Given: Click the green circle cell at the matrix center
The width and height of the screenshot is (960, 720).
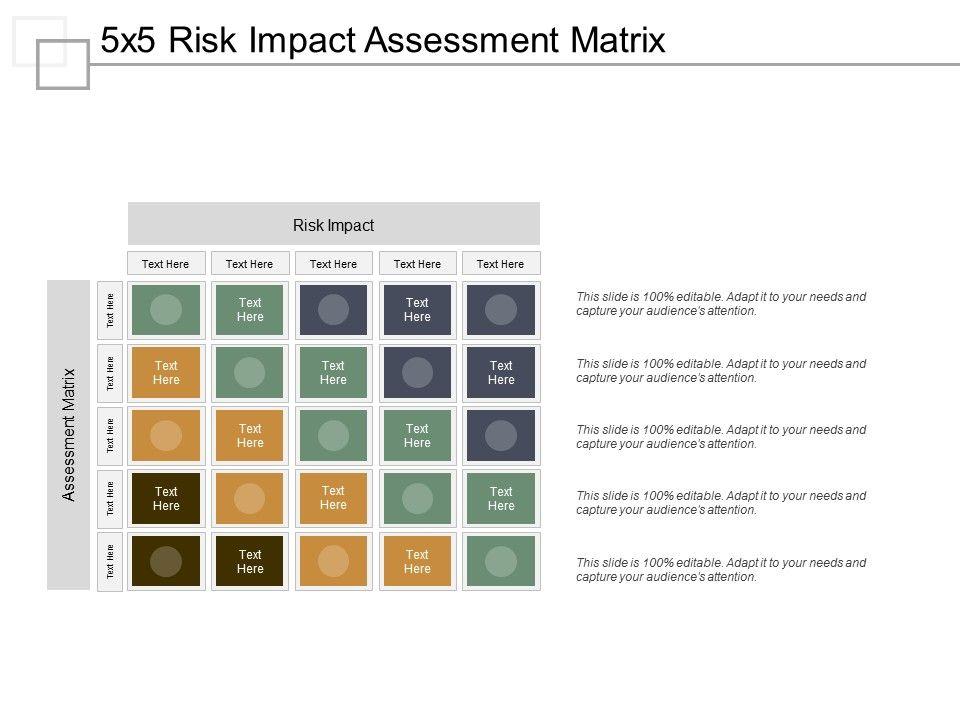Looking at the screenshot, I should pos(333,436).
